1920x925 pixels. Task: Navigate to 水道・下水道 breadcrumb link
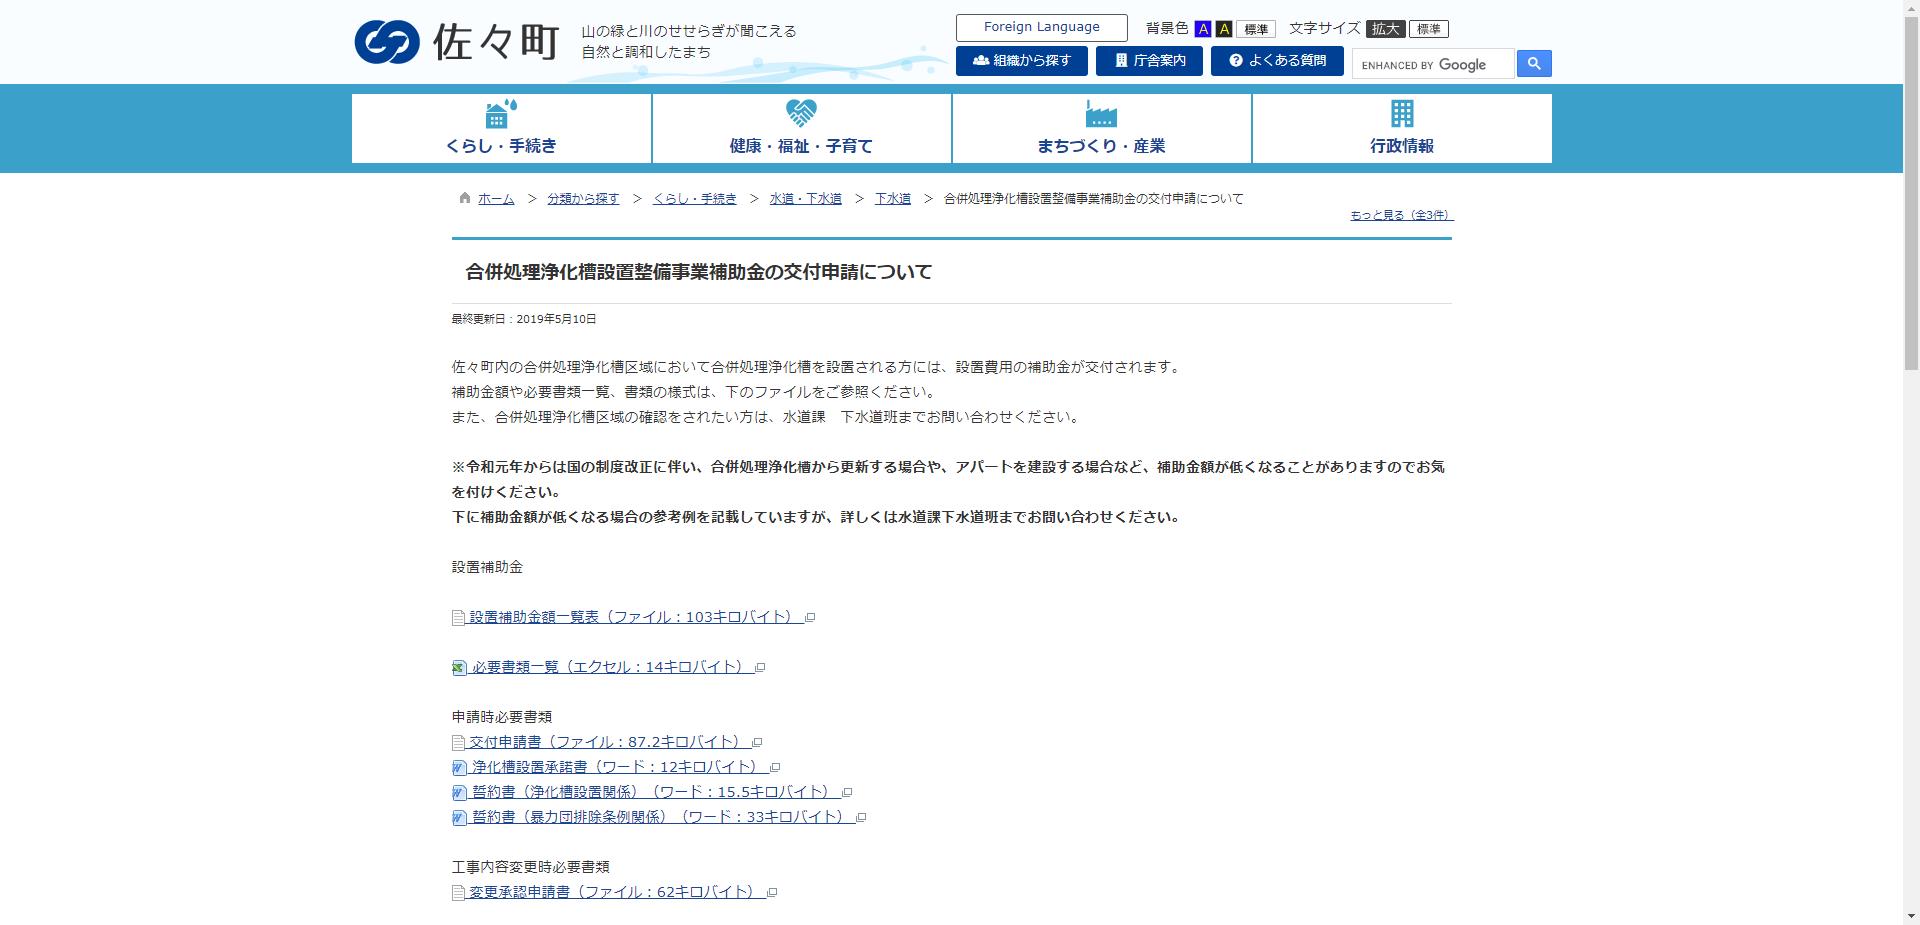click(x=805, y=198)
